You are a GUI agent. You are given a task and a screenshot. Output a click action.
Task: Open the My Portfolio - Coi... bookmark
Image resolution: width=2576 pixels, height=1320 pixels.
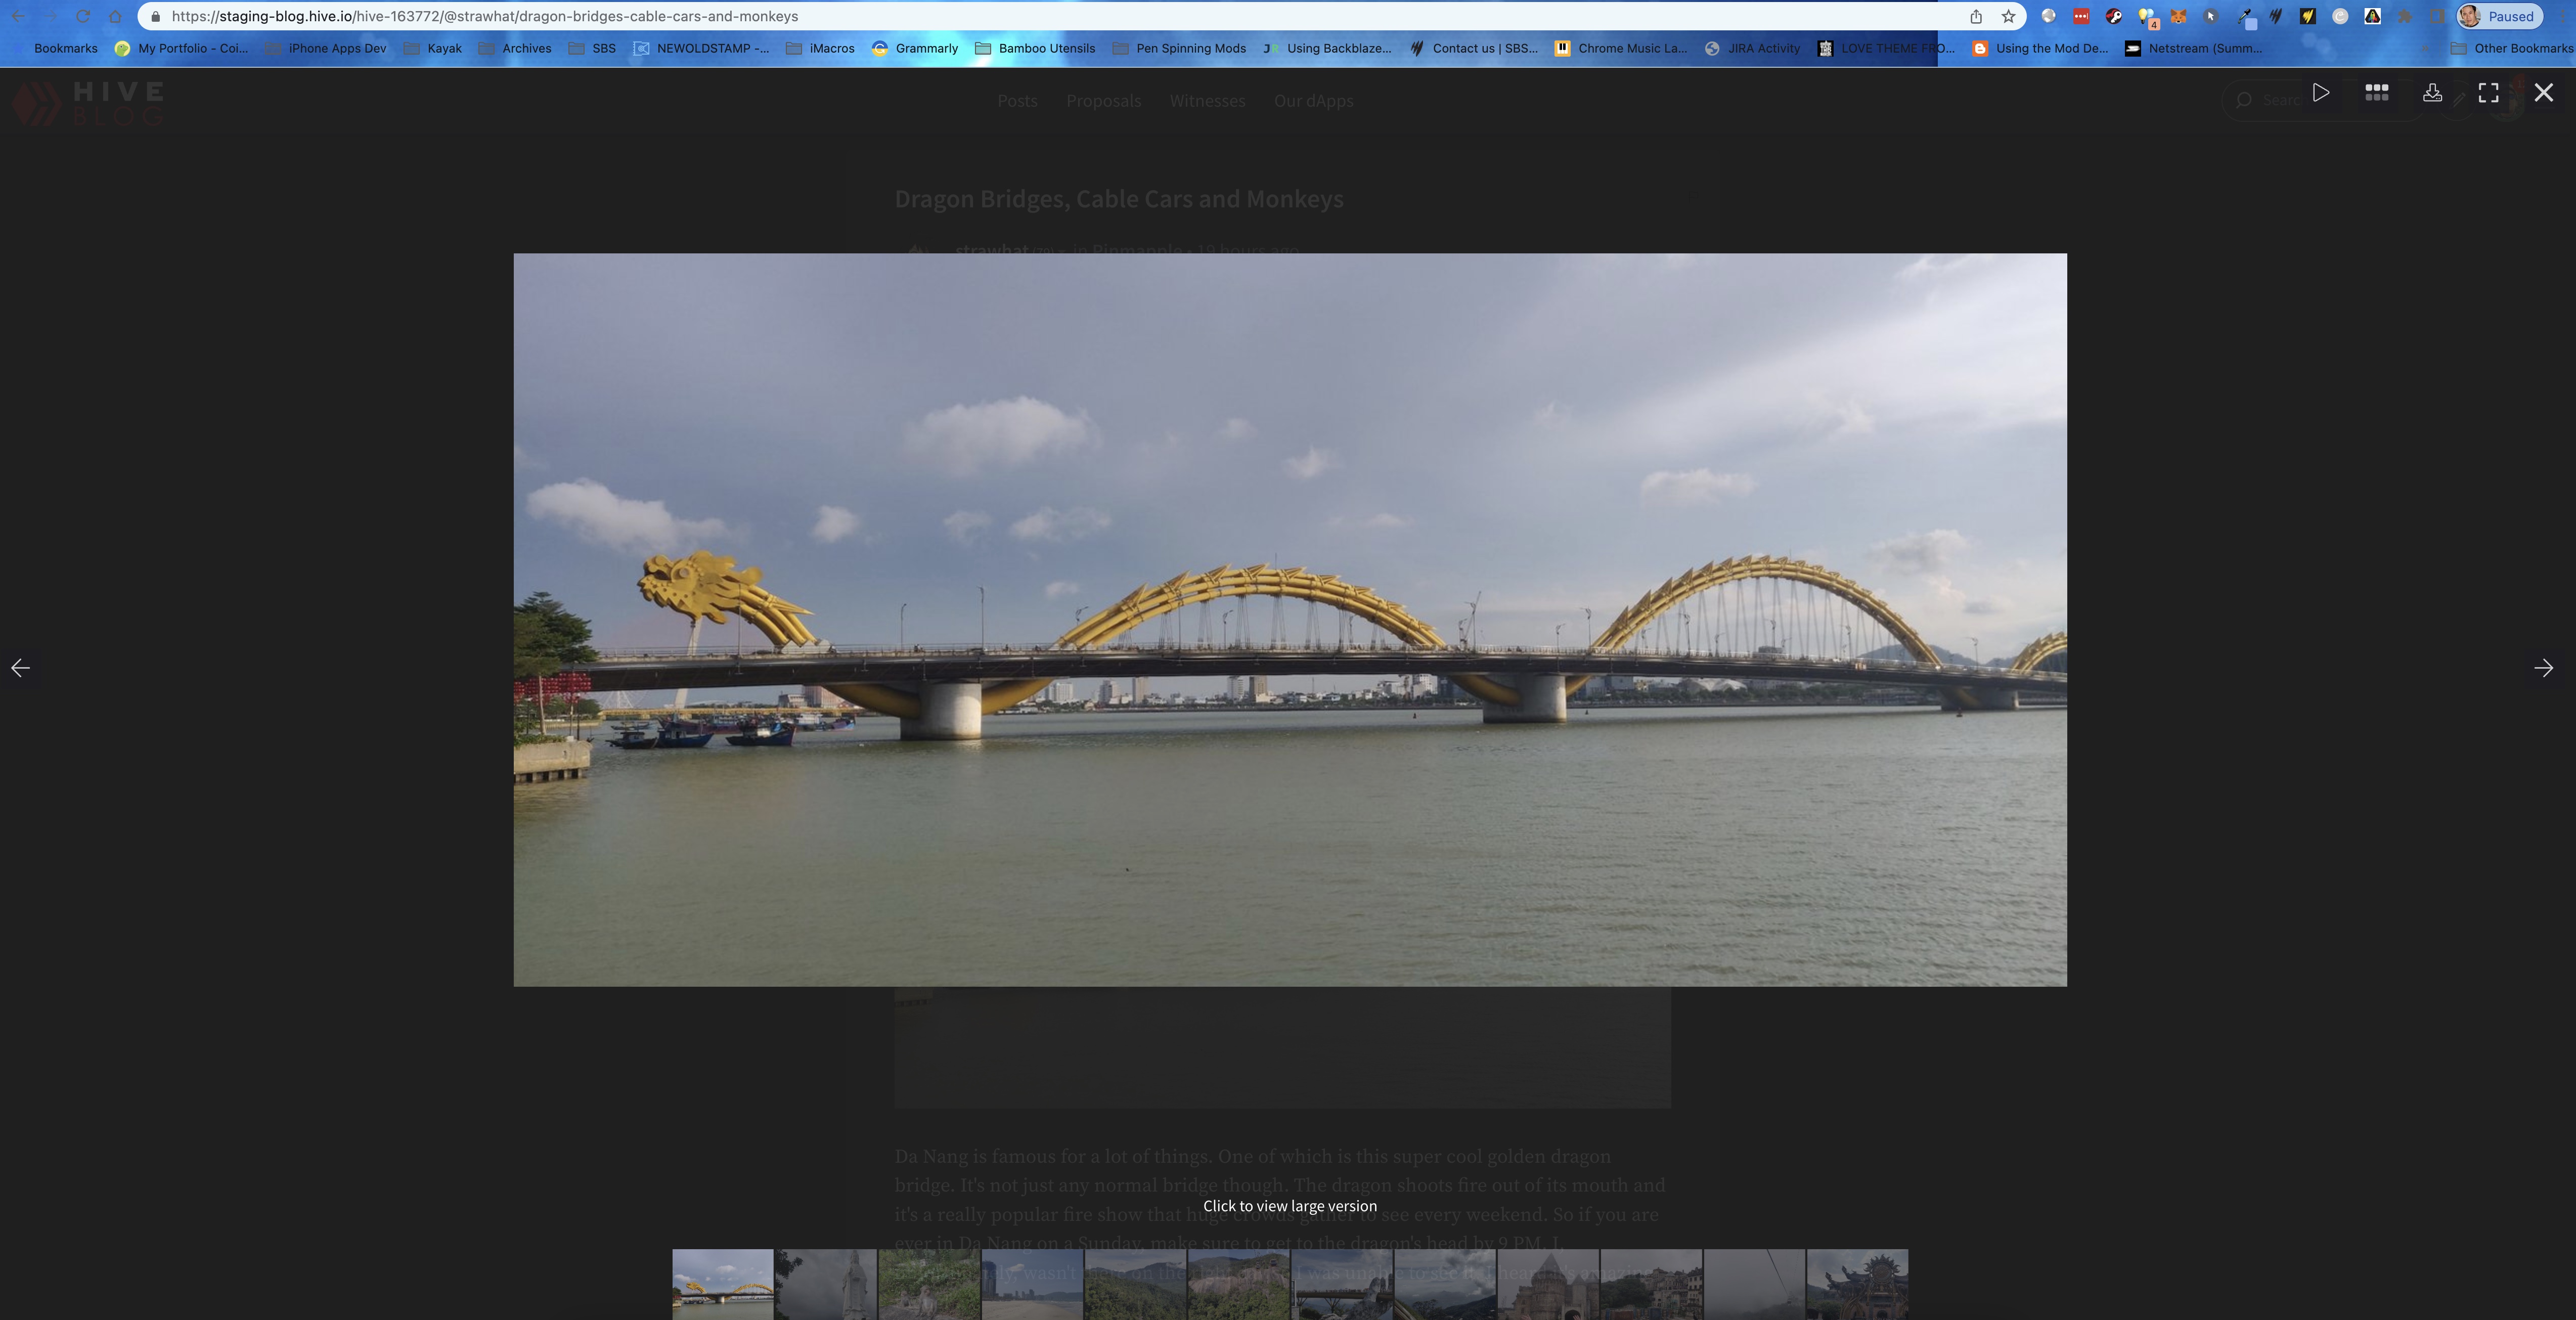(x=181, y=48)
